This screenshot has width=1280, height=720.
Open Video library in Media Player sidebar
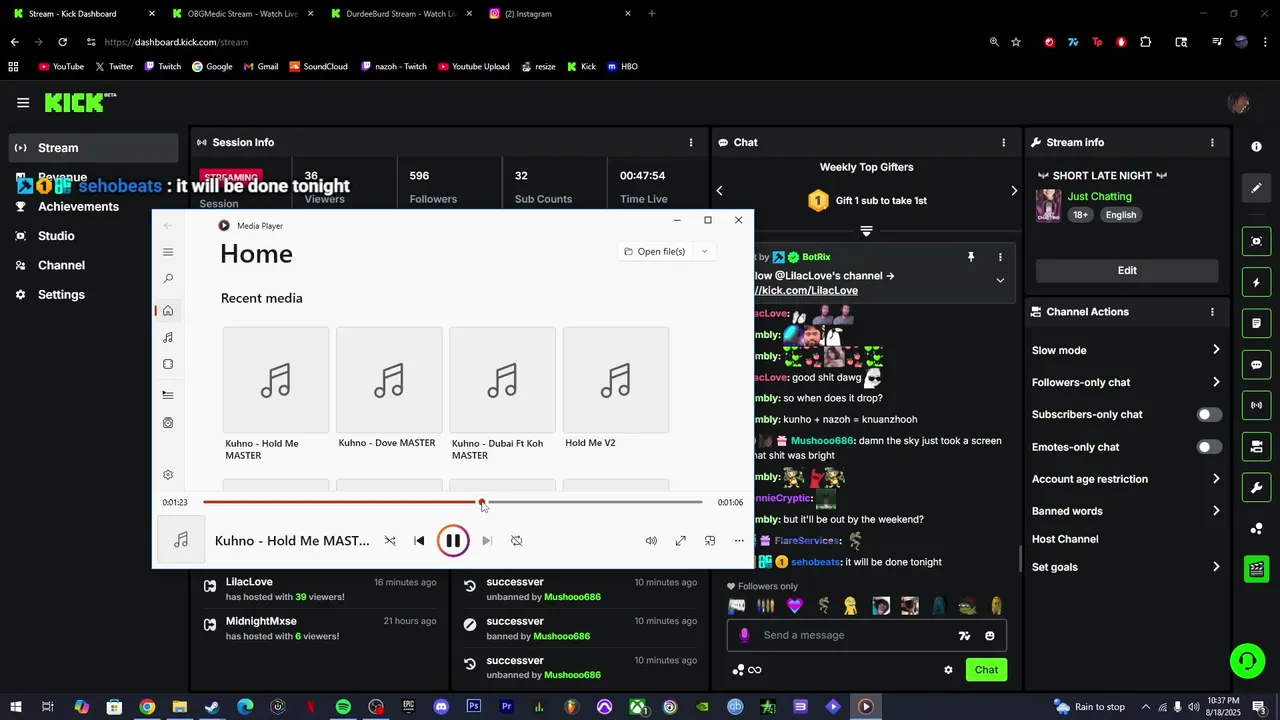point(168,365)
